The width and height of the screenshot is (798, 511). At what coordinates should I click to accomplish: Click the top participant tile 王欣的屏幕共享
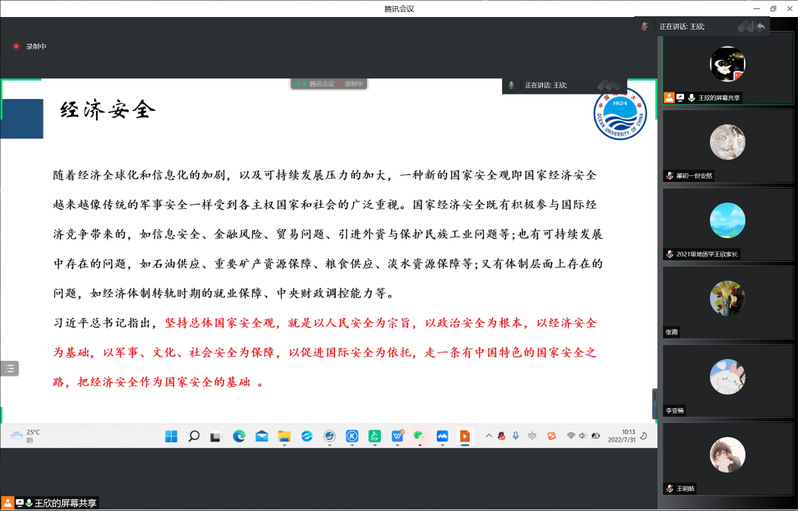(x=727, y=68)
